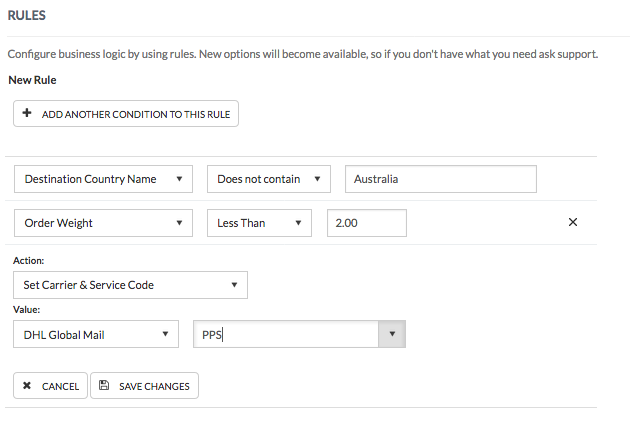Image resolution: width=630 pixels, height=431 pixels.
Task: Expand the service code combo box arrow
Action: point(392,334)
